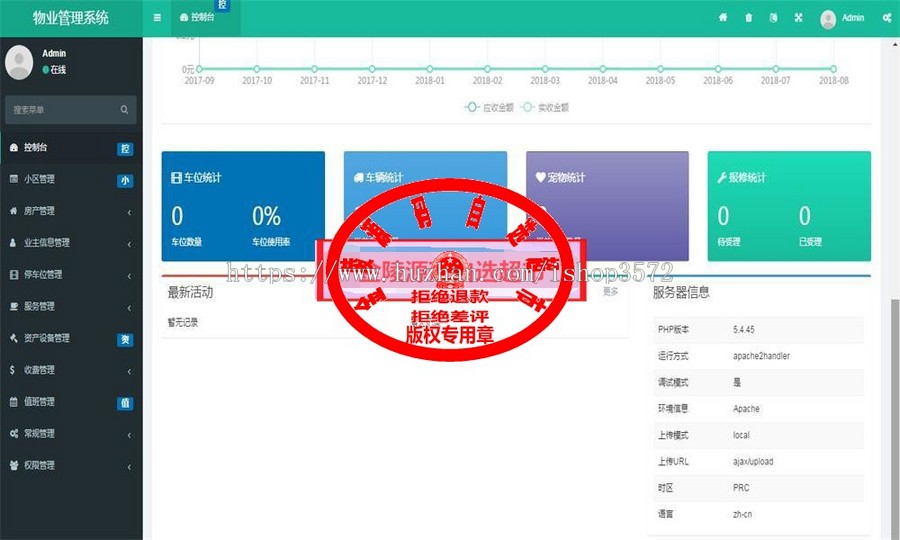Click the 资 badge next to 资产设备管理
The width and height of the screenshot is (900, 540).
pyautogui.click(x=125, y=340)
